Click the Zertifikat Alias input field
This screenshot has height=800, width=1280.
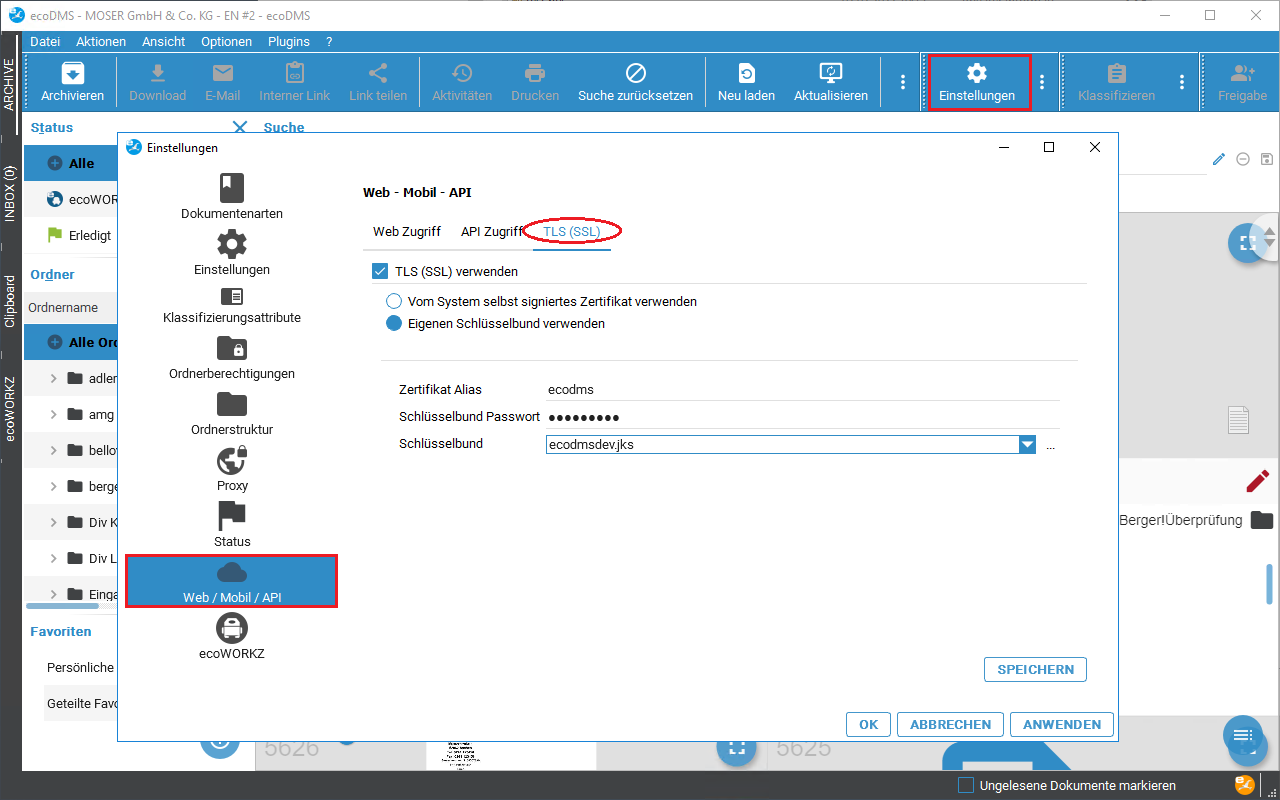(x=800, y=390)
